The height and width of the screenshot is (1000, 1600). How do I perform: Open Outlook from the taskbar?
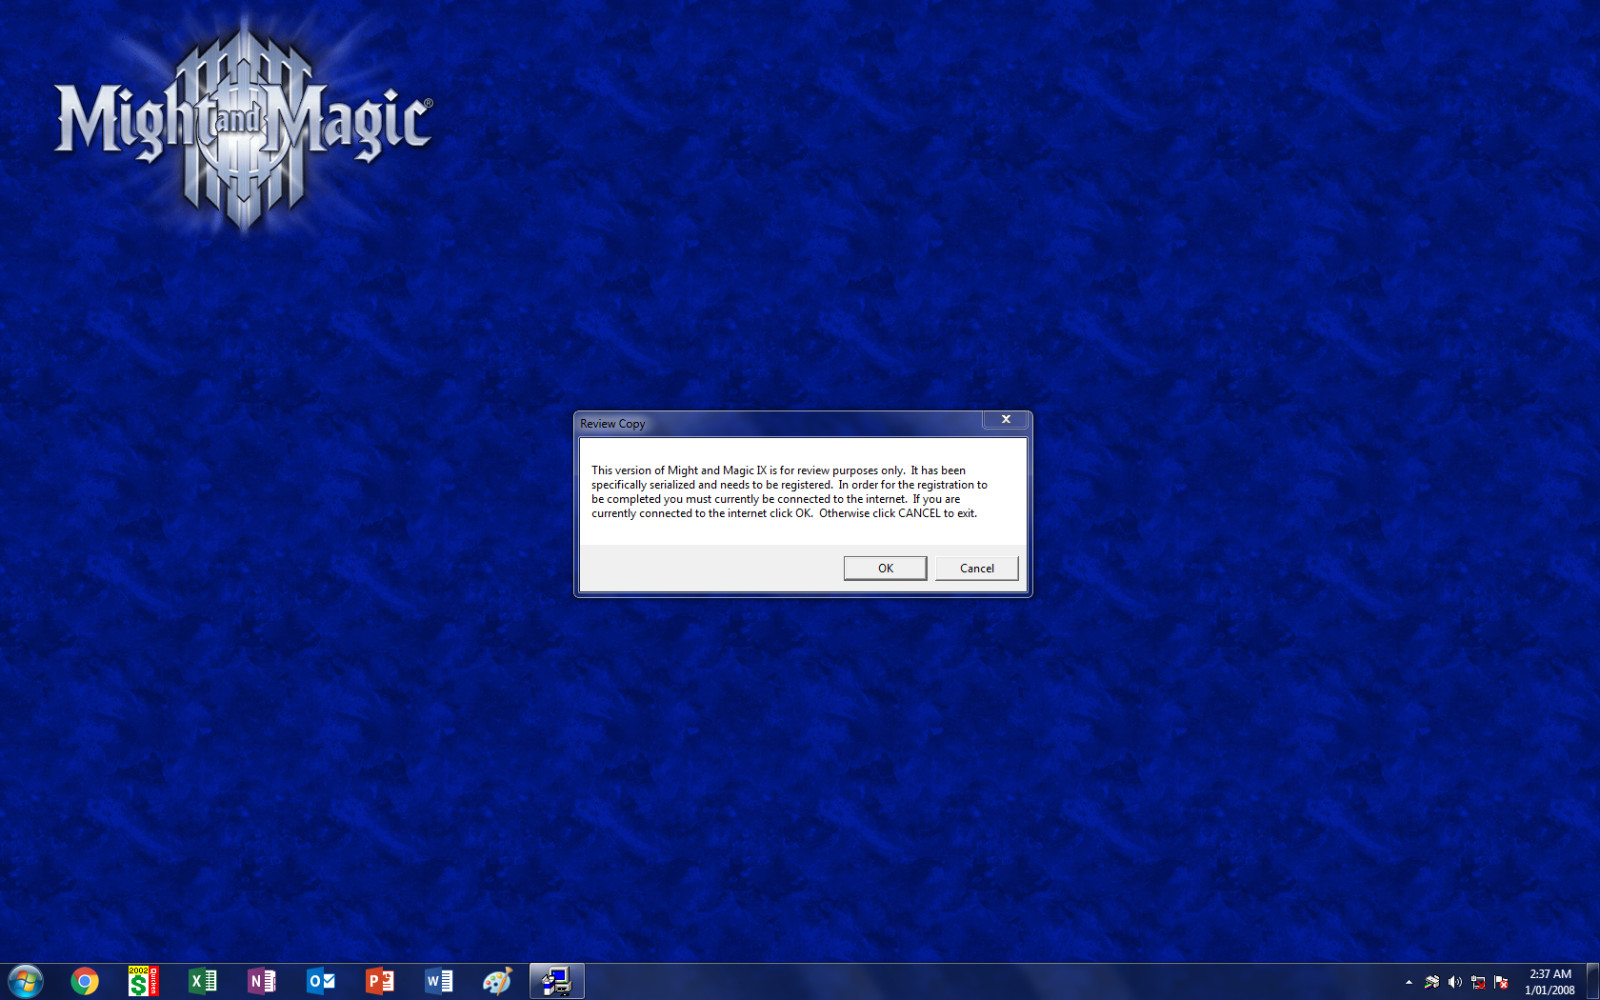click(x=320, y=982)
